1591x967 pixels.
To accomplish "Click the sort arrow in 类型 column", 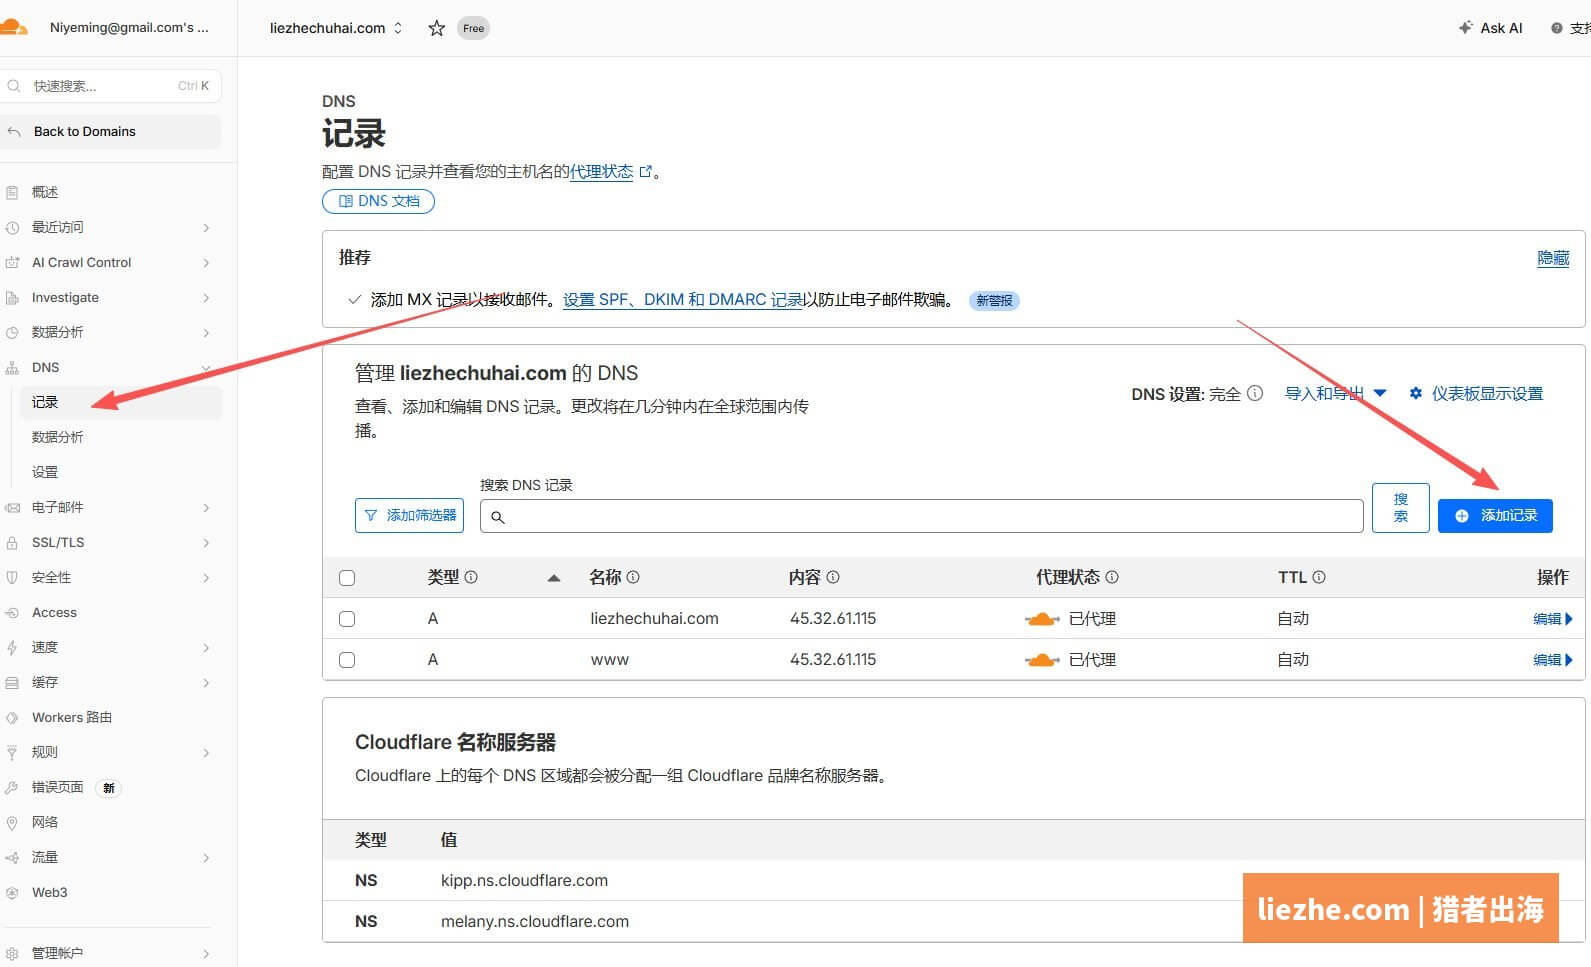I will pyautogui.click(x=554, y=578).
